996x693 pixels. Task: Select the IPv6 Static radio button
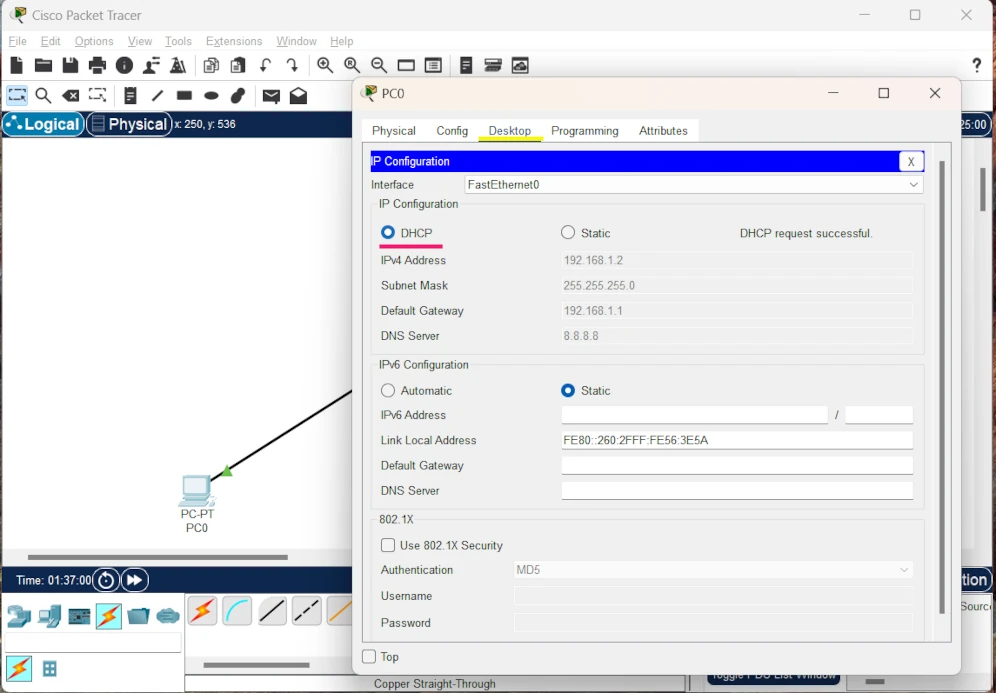[568, 391]
